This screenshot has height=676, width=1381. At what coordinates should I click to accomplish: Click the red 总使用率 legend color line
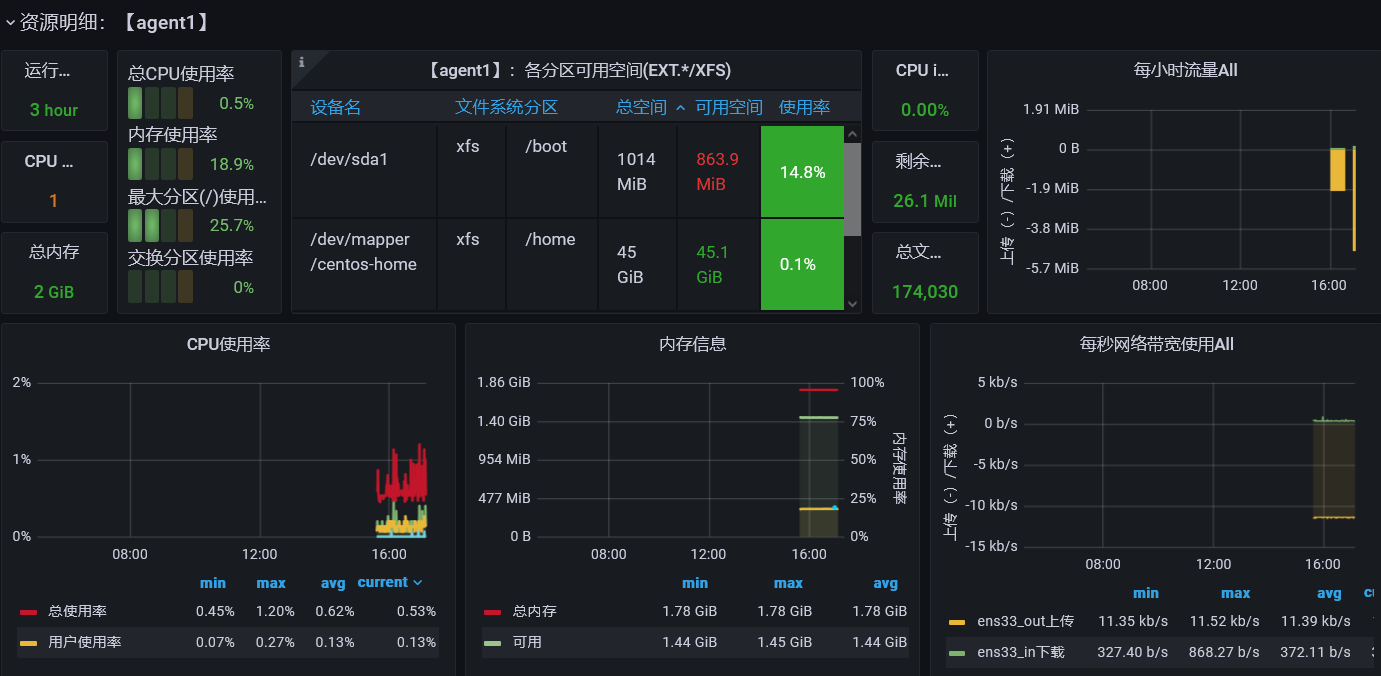pyautogui.click(x=29, y=612)
